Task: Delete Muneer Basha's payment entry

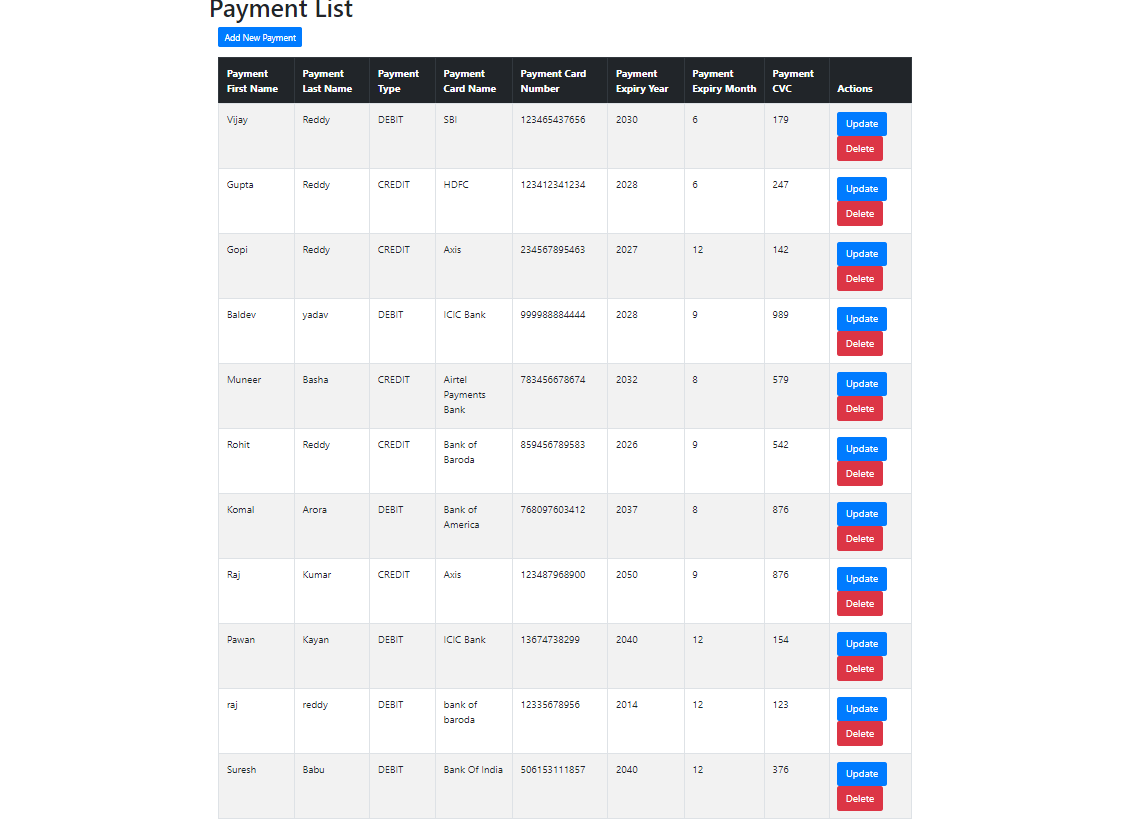Action: 859,409
